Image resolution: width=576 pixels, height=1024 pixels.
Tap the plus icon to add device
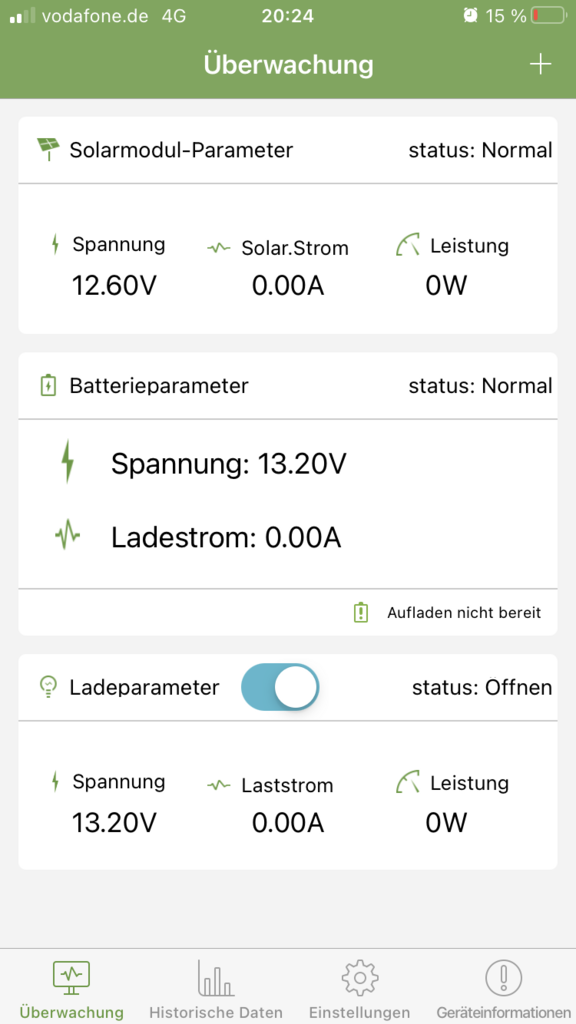(540, 64)
